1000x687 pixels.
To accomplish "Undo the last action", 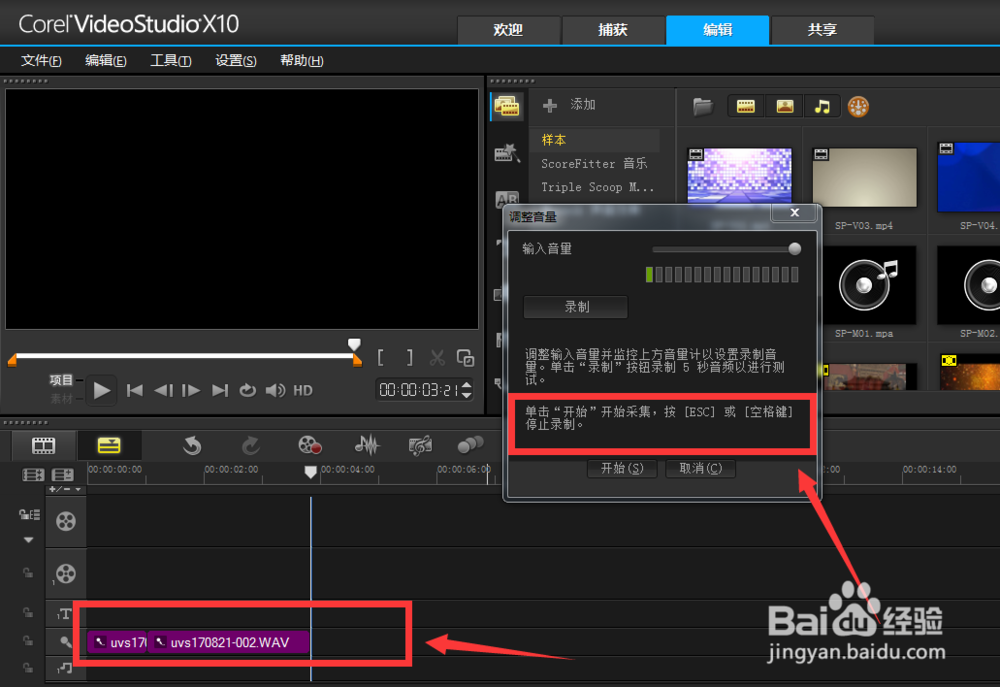I will pos(192,445).
